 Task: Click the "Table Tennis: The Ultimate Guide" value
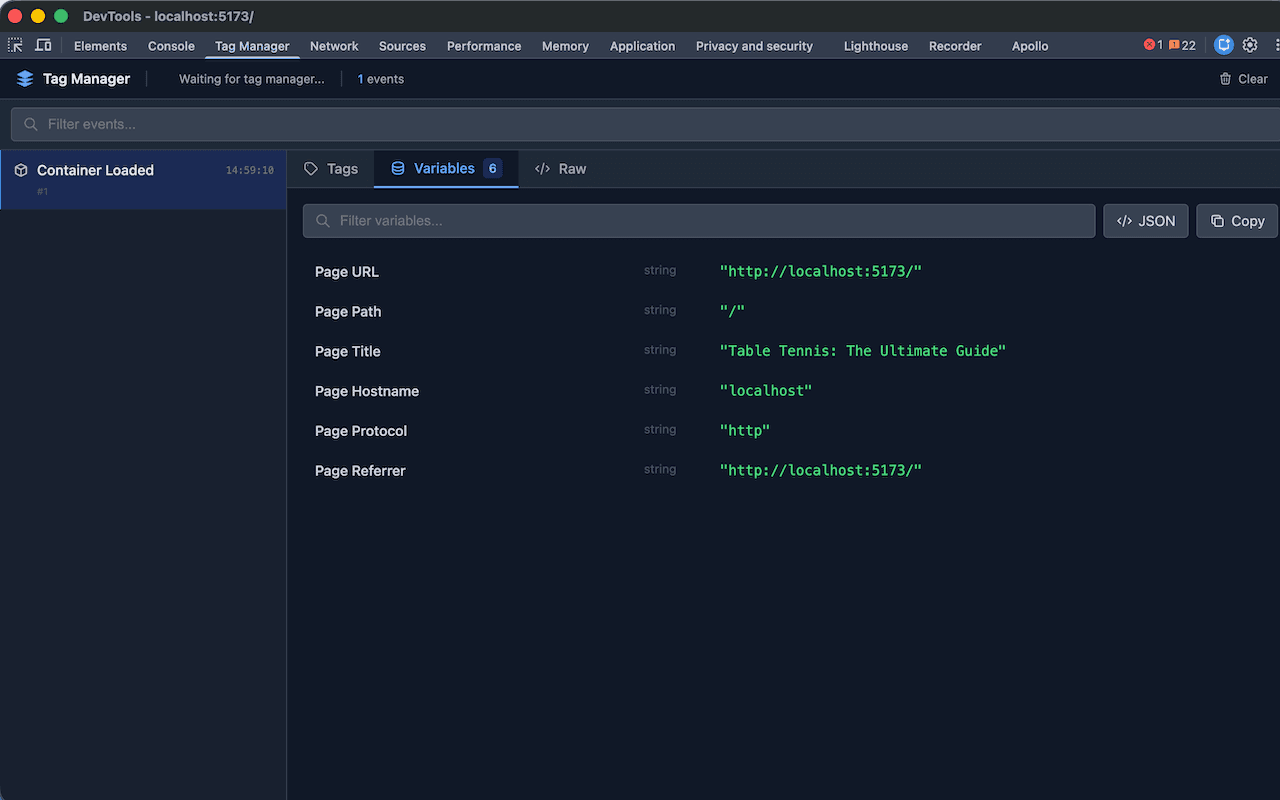coord(863,351)
